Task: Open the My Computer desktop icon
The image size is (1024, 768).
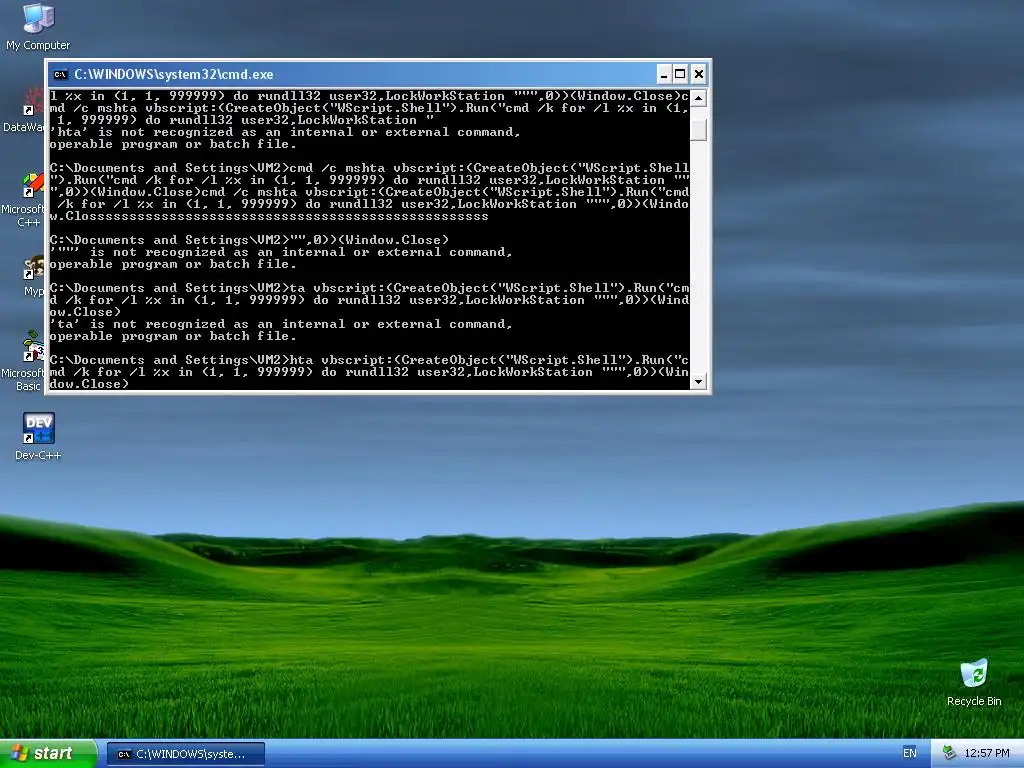Action: 37,26
